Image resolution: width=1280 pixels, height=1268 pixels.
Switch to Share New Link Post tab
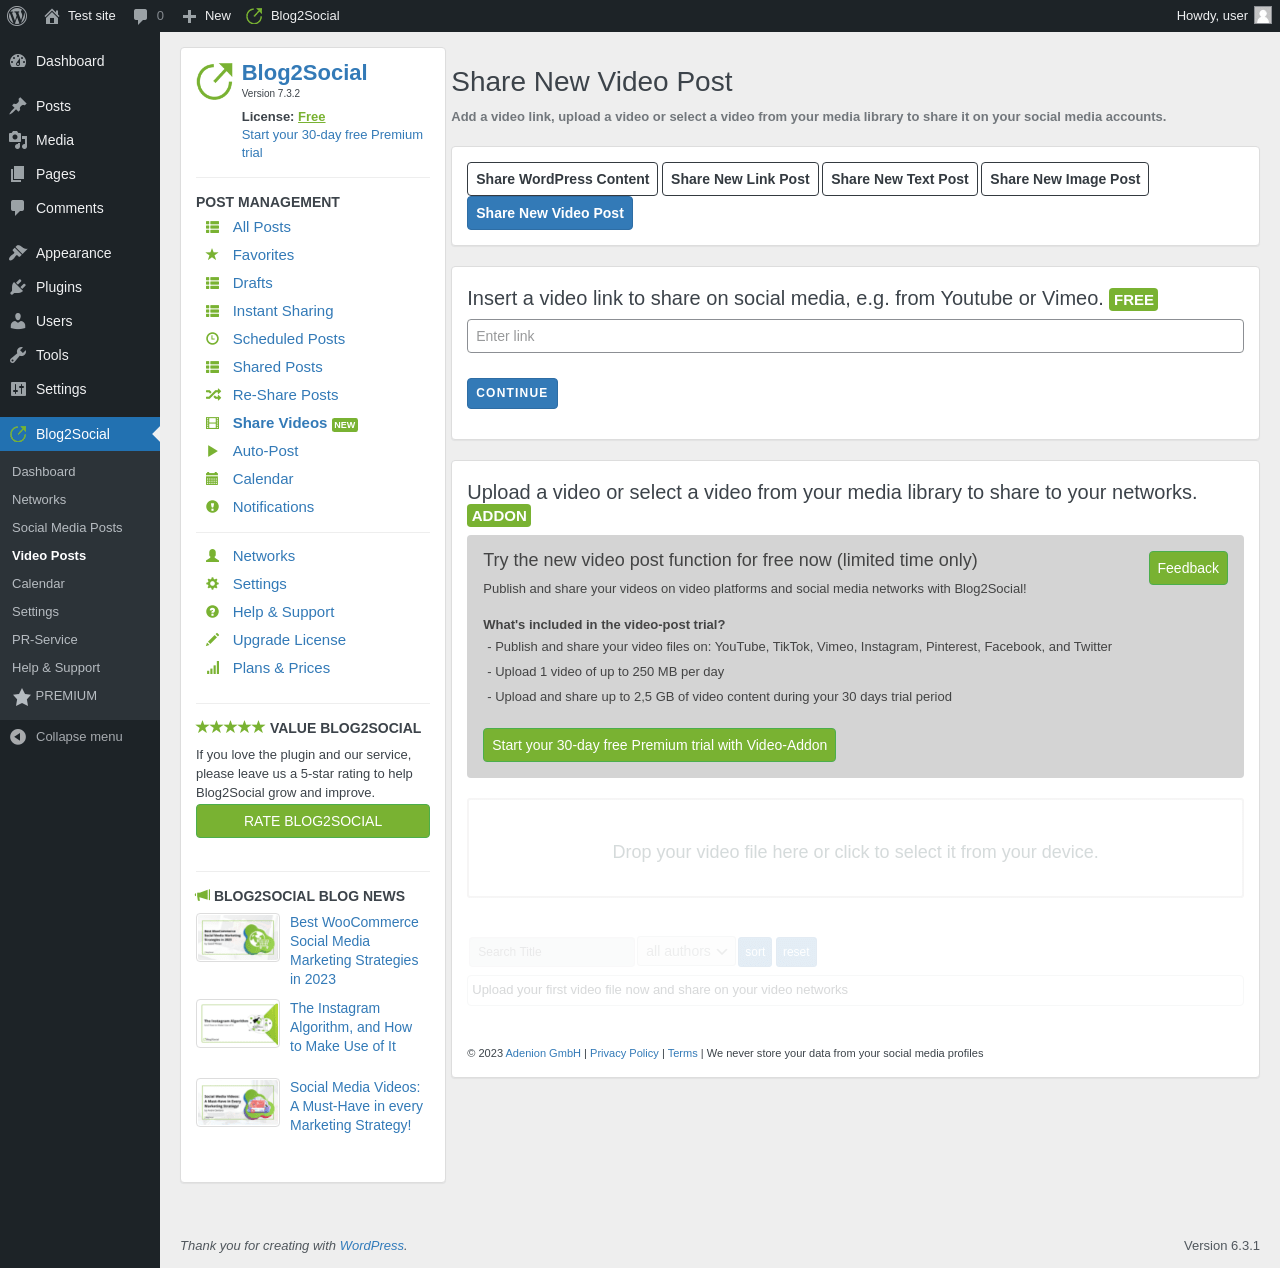click(740, 179)
